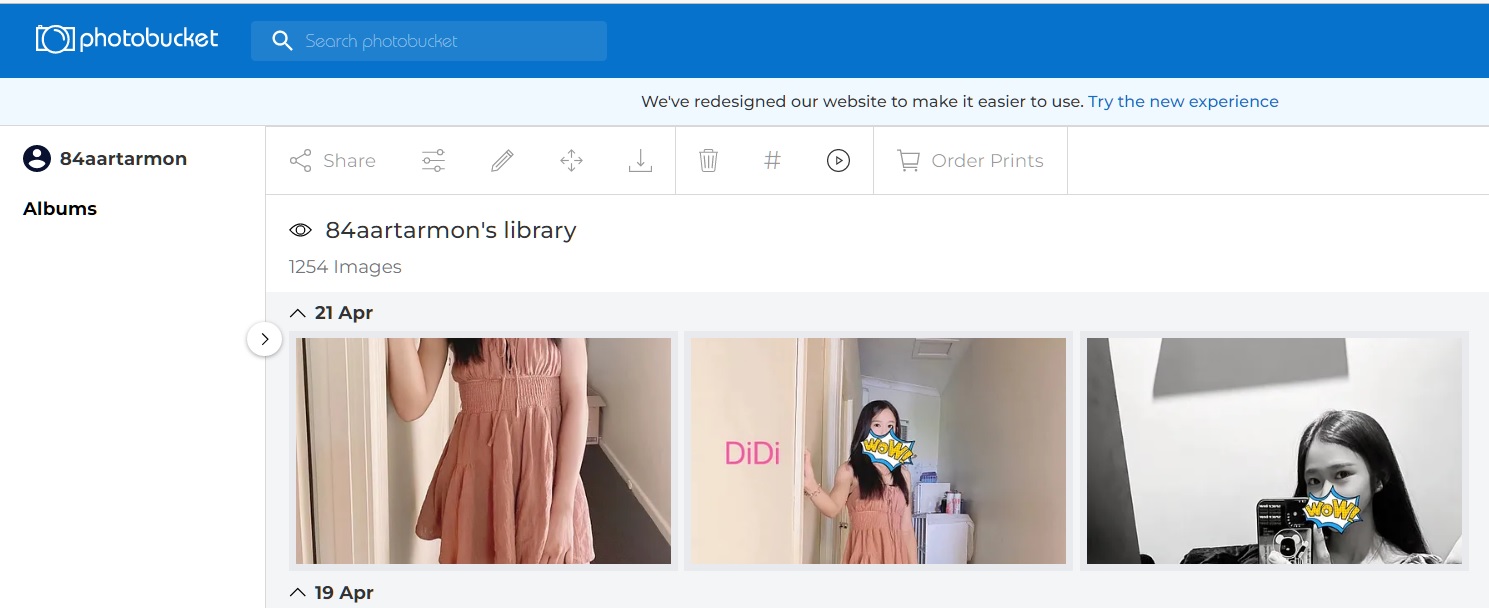Open the black-and-white selfie thumbnail
Image resolution: width=1489 pixels, height=608 pixels.
pyautogui.click(x=1274, y=451)
